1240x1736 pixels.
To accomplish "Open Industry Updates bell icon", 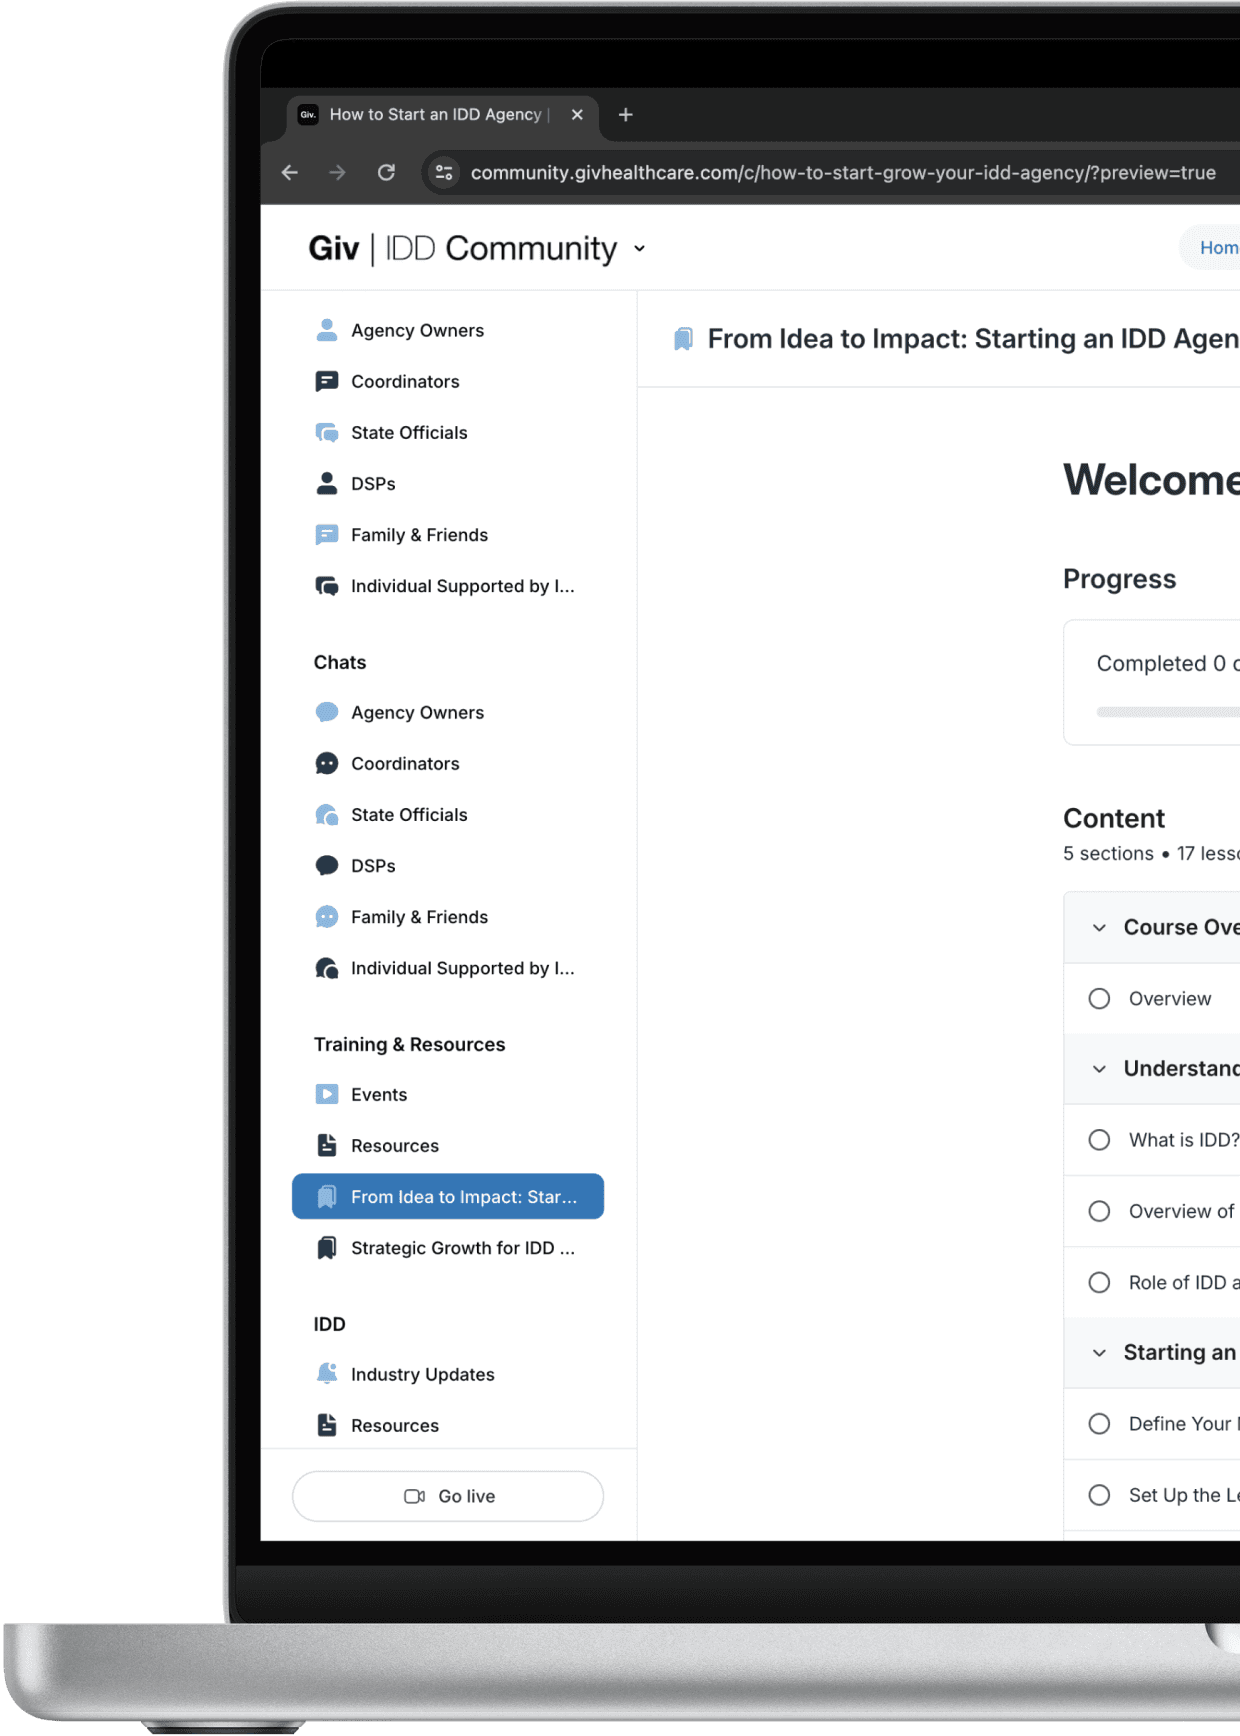I will pyautogui.click(x=327, y=1374).
